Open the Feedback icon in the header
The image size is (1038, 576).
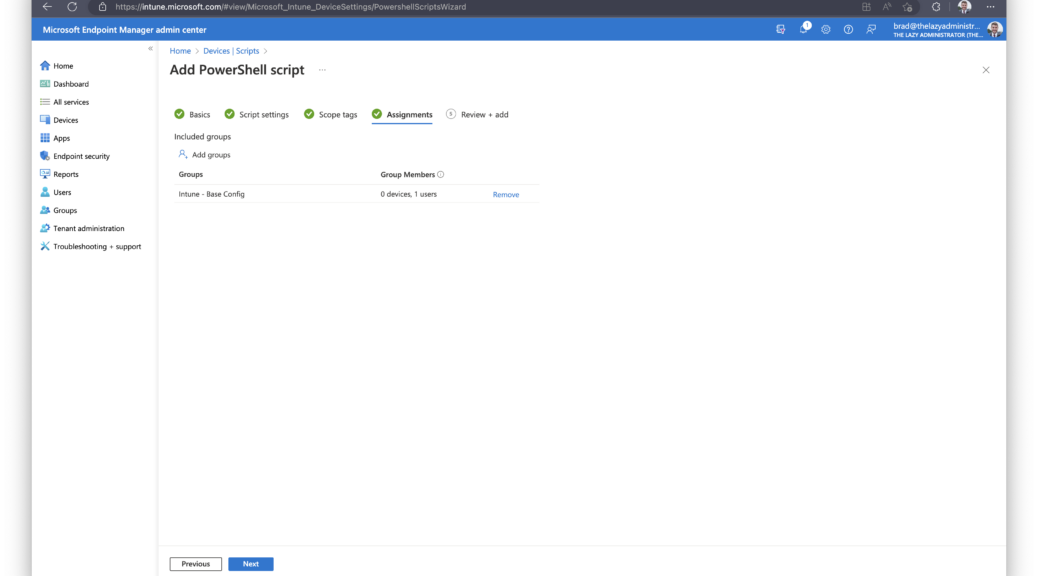point(871,30)
